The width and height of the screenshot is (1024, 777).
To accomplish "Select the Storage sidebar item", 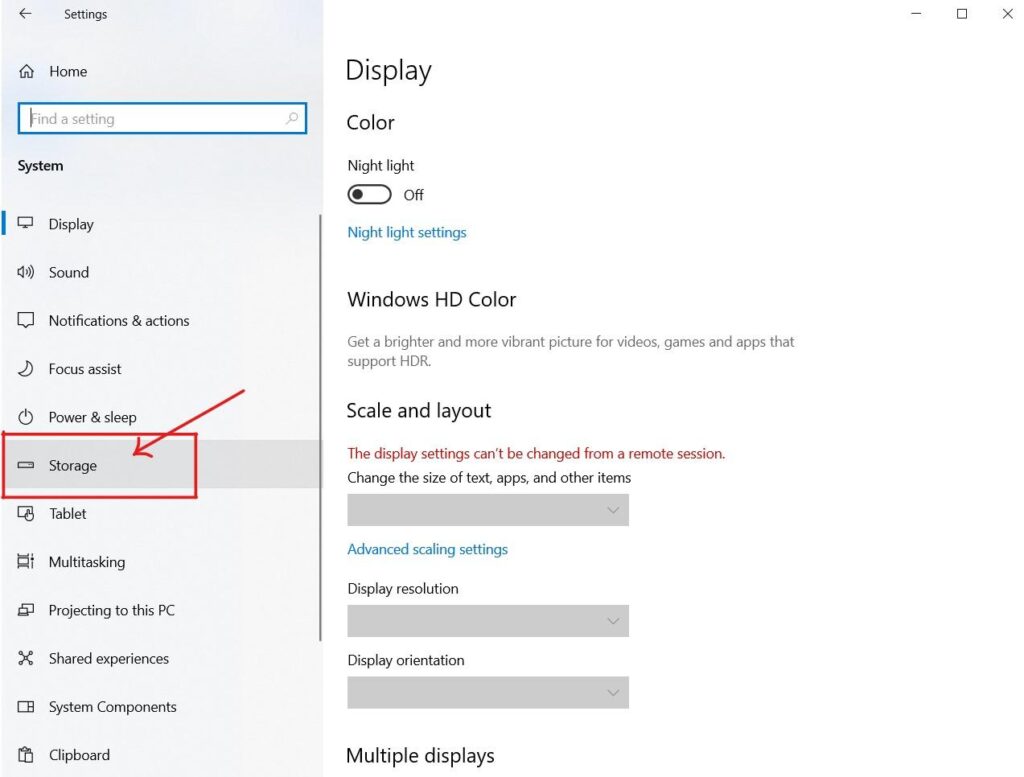I will 161,464.
